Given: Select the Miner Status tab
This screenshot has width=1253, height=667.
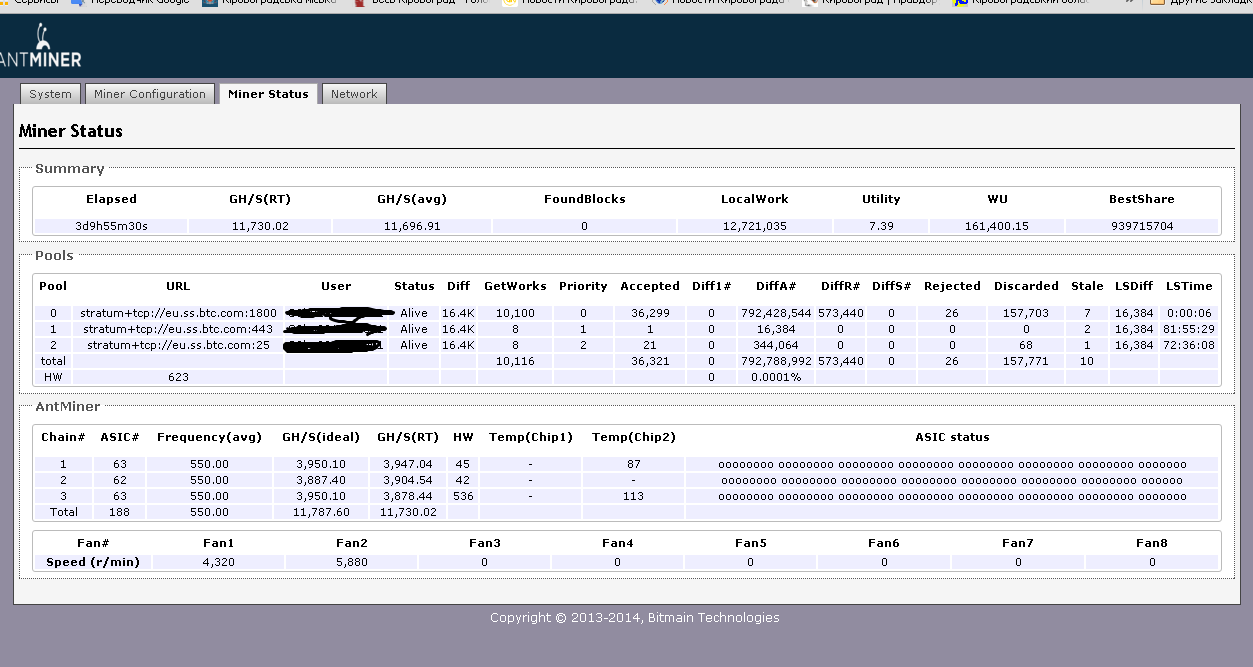Looking at the screenshot, I should click(x=268, y=94).
